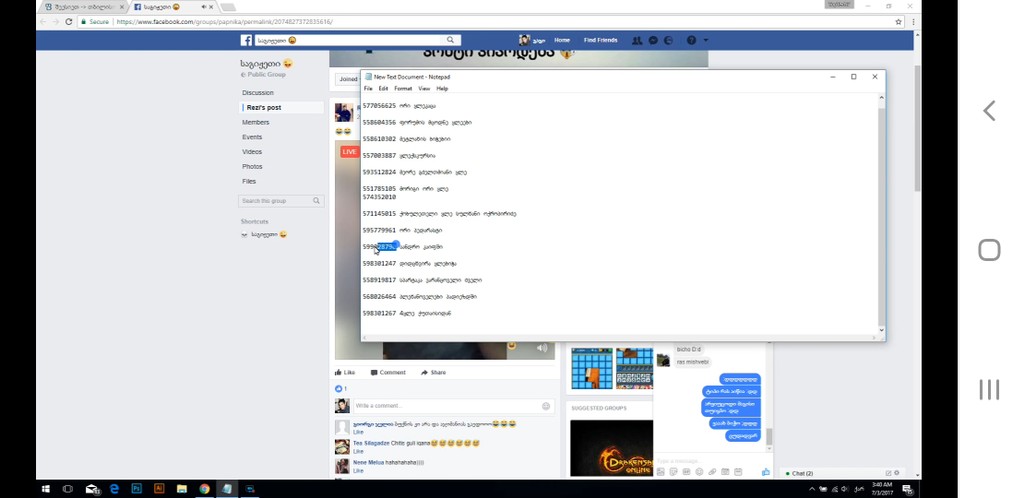Open Photos in the group sidebar

[252, 166]
